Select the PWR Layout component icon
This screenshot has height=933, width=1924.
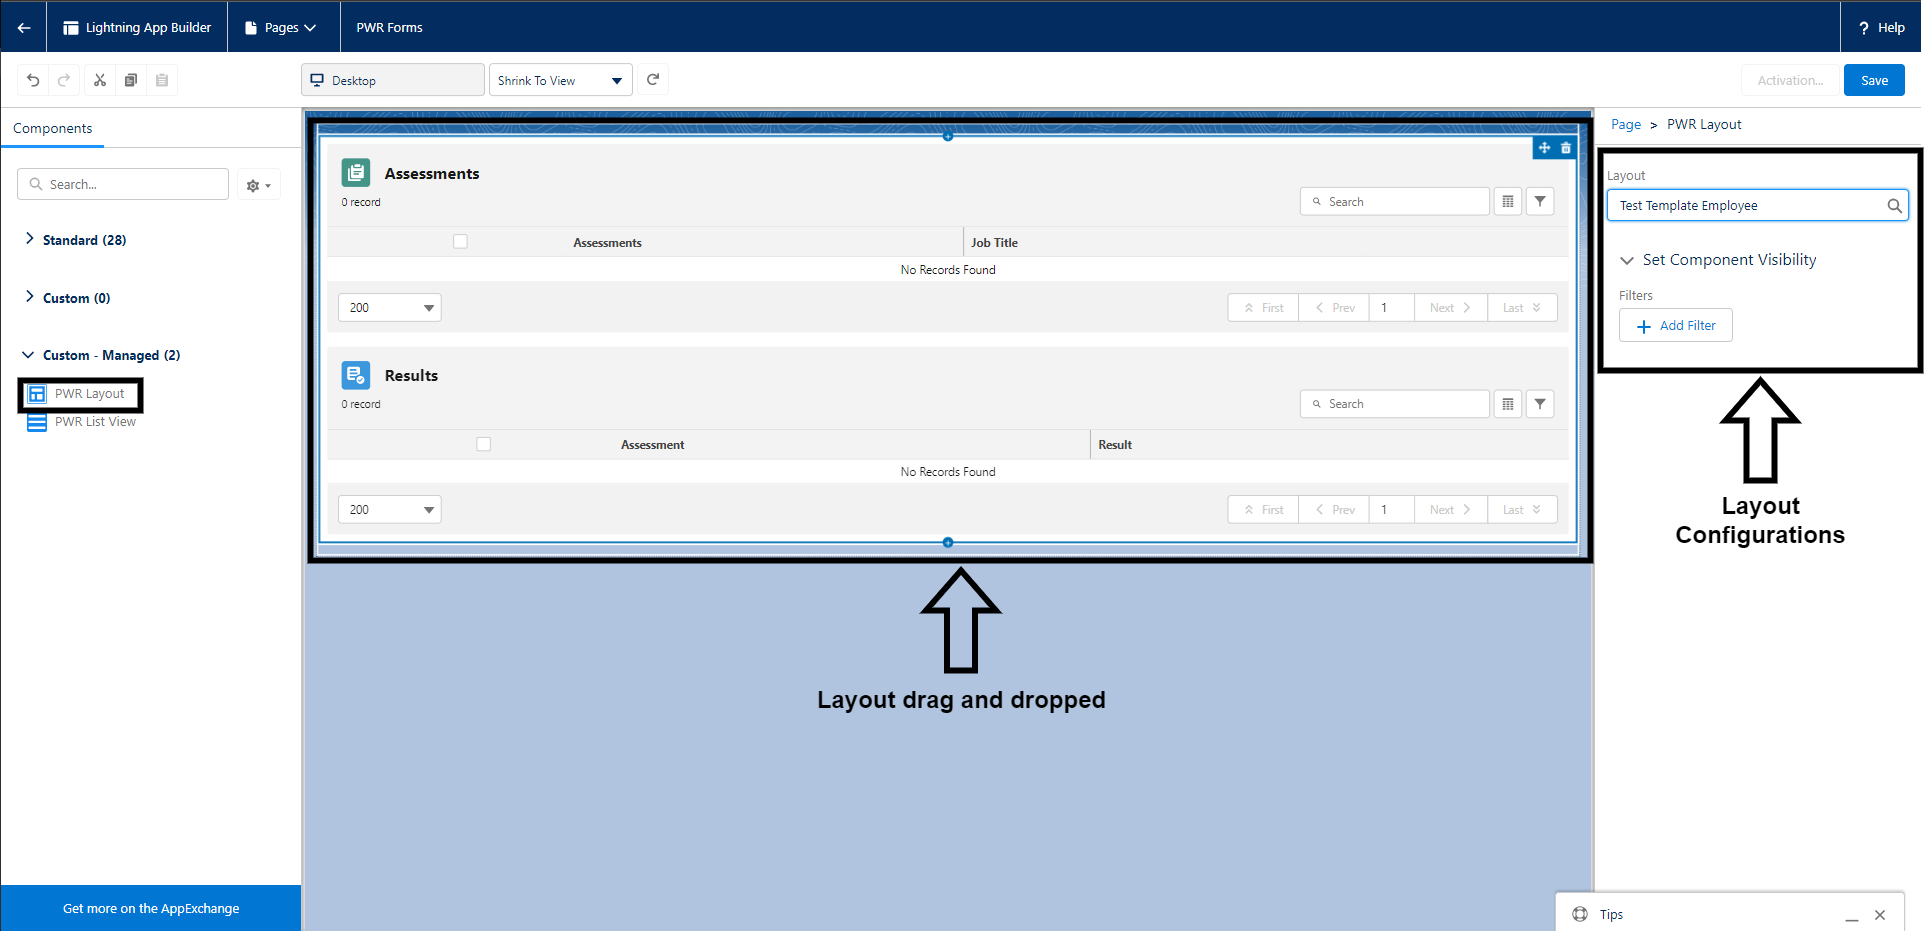(x=37, y=394)
